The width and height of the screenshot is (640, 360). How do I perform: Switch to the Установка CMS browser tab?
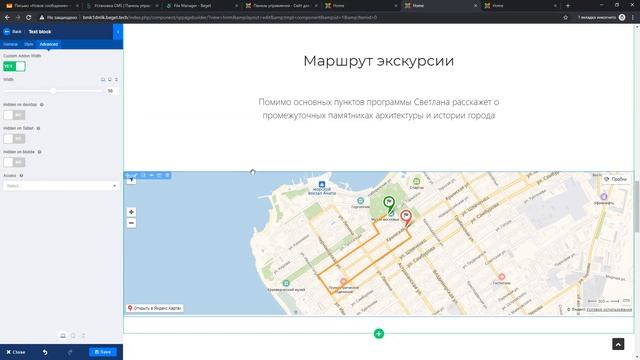click(x=123, y=6)
